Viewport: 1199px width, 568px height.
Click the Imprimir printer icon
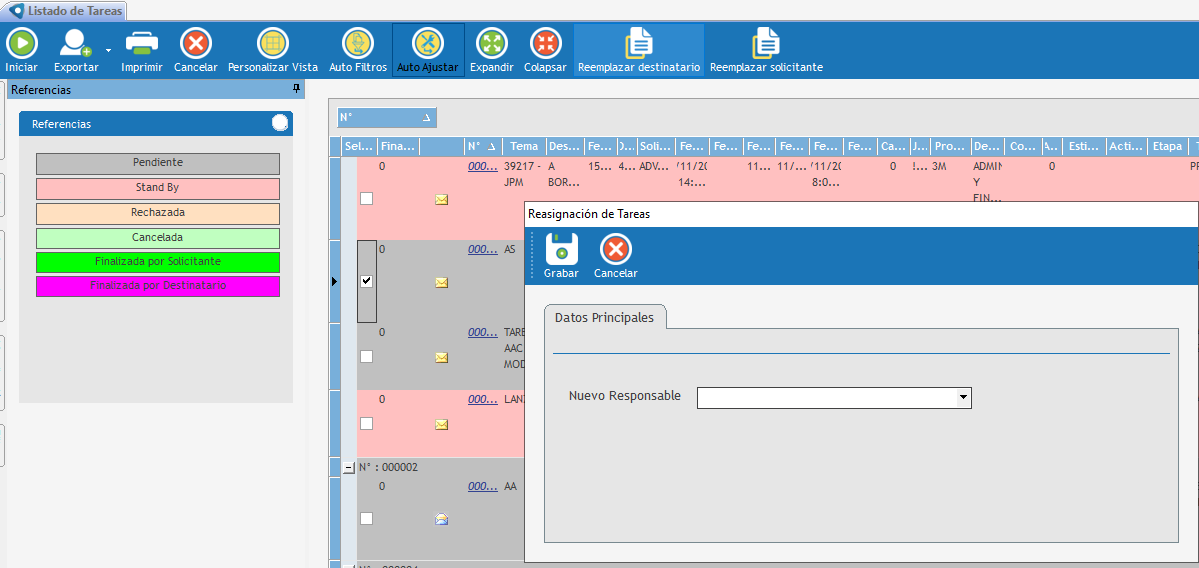[141, 43]
